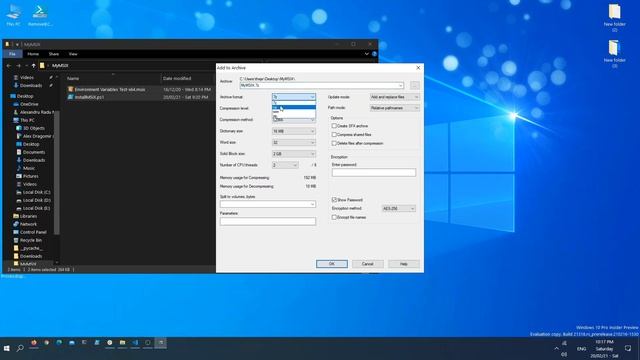Open the Update mode dropdown
This screenshot has width=640, height=360.
[x=395, y=97]
